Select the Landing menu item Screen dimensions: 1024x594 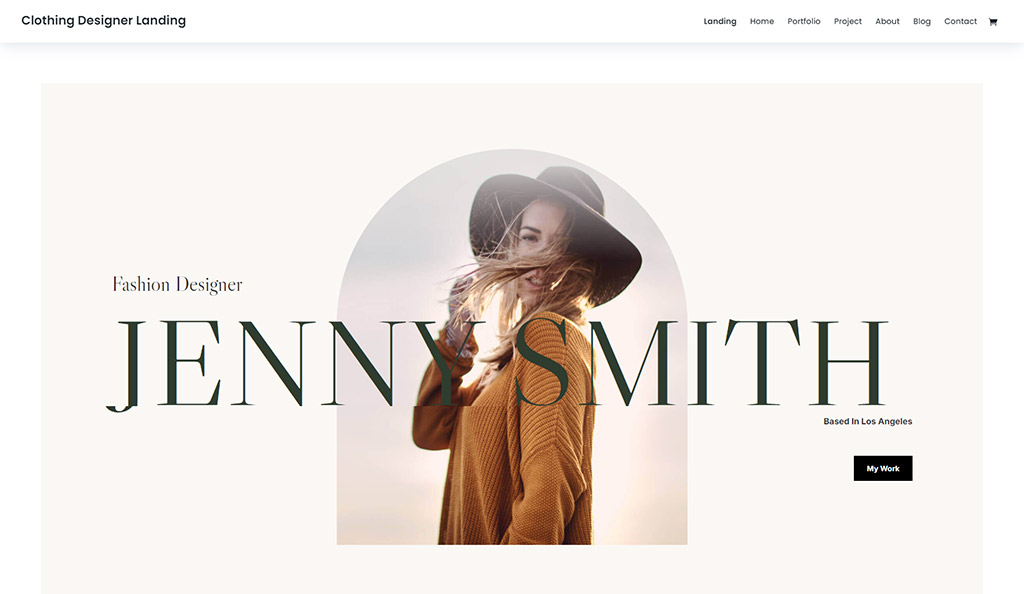(x=720, y=22)
